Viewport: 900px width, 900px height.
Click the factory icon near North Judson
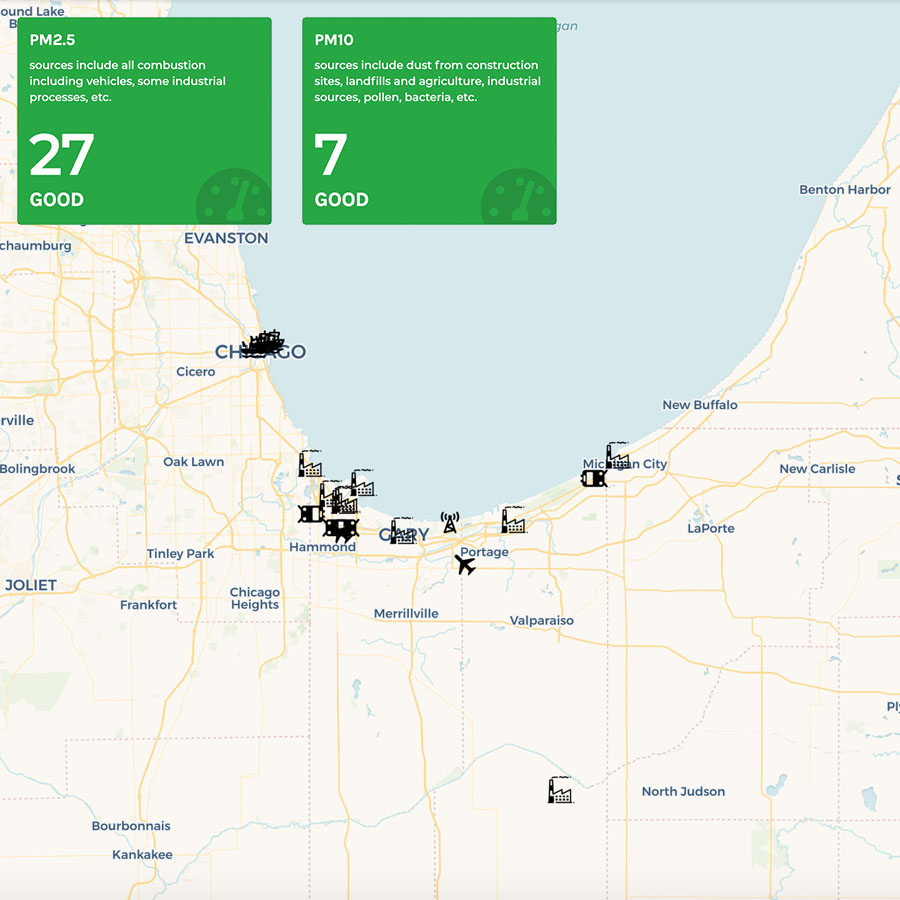(560, 790)
